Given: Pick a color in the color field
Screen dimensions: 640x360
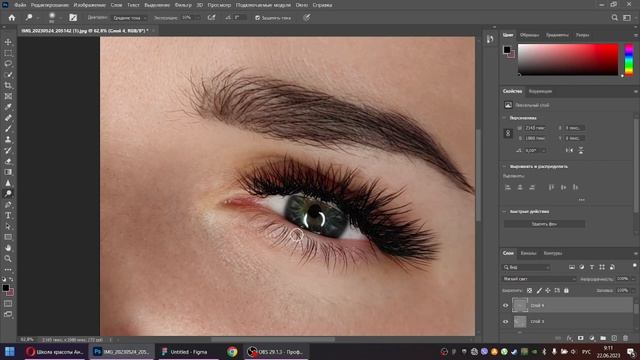Looking at the screenshot, I should [568, 60].
